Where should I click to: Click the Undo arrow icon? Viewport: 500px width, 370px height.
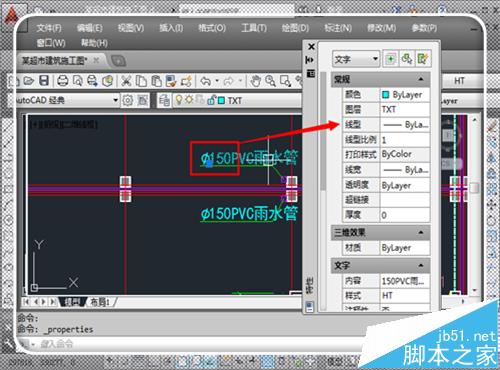pos(206,81)
